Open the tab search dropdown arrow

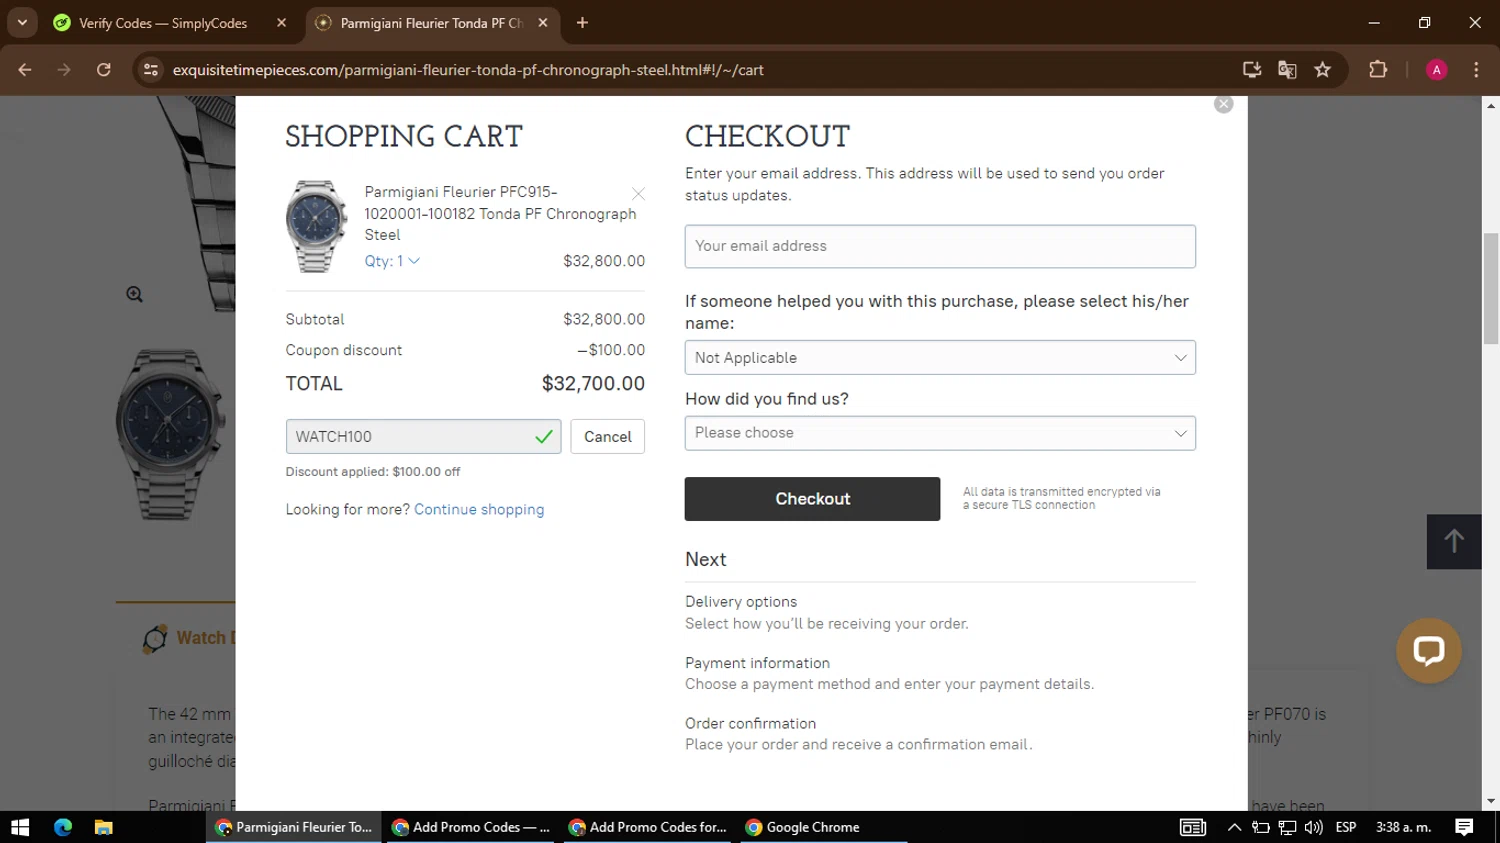tap(22, 23)
